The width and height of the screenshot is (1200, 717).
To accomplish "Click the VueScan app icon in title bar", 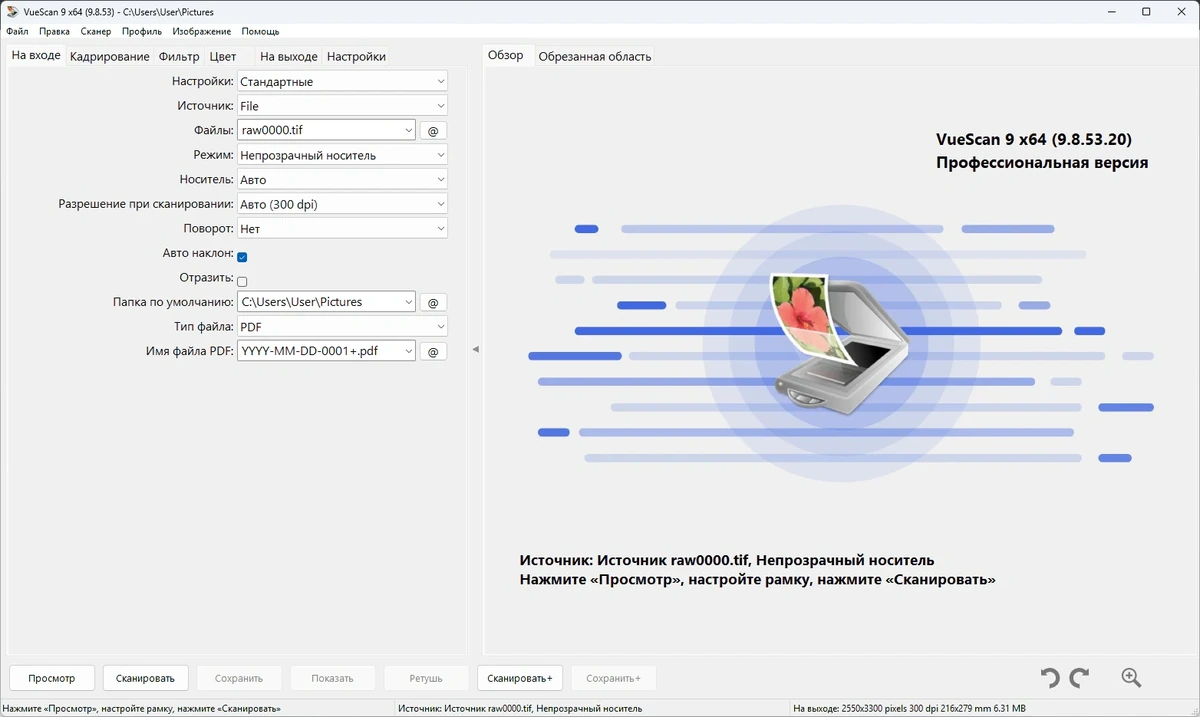I will [11, 11].
